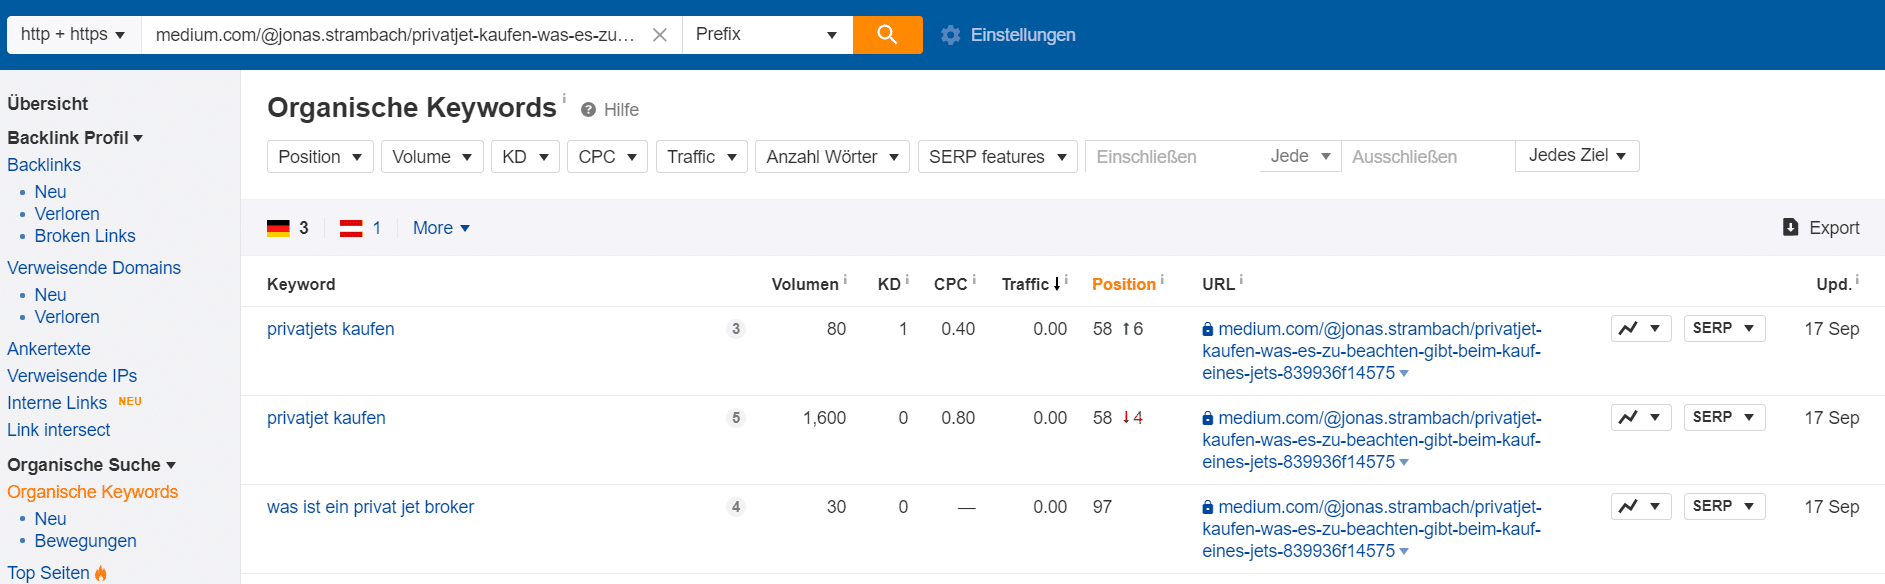Click SERP features badge 3 for privatjets kaufen
The image size is (1885, 584).
[736, 329]
